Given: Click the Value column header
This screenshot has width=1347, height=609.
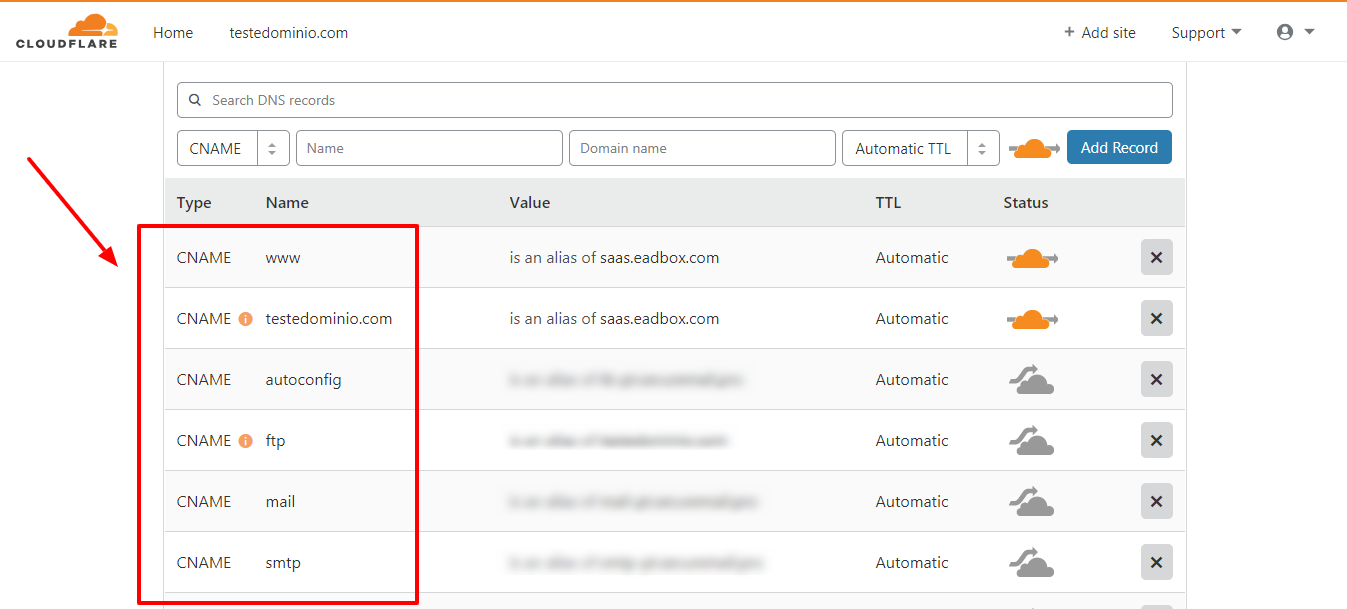Looking at the screenshot, I should pyautogui.click(x=530, y=203).
